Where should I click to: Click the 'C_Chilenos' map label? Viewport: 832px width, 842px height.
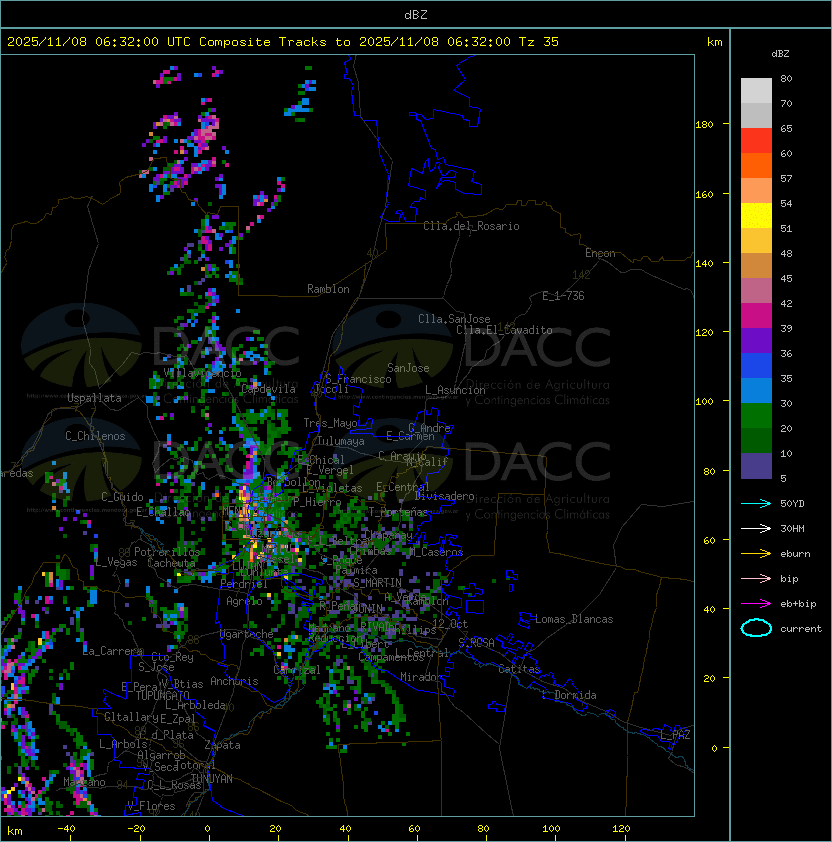click(95, 436)
